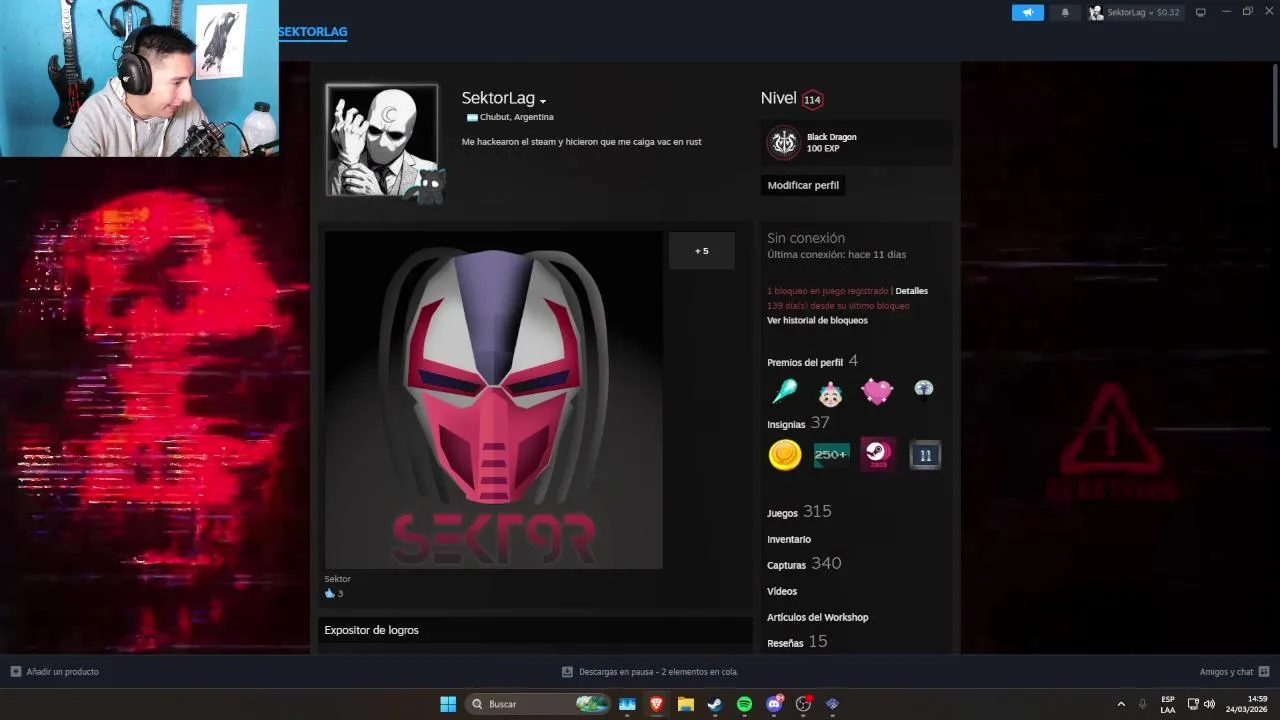The width and height of the screenshot is (1280, 720).
Task: Click the clown face profile award
Action: (831, 392)
